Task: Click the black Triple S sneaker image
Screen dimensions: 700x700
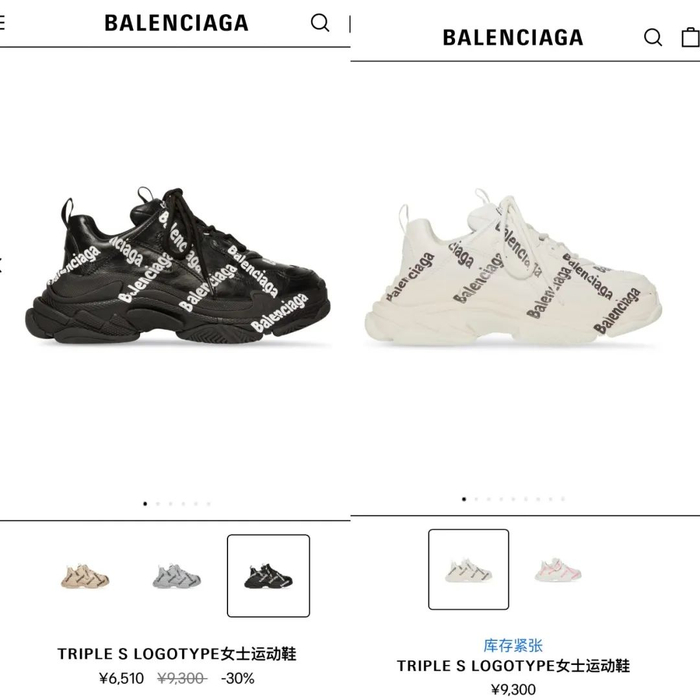Action: (x=178, y=266)
